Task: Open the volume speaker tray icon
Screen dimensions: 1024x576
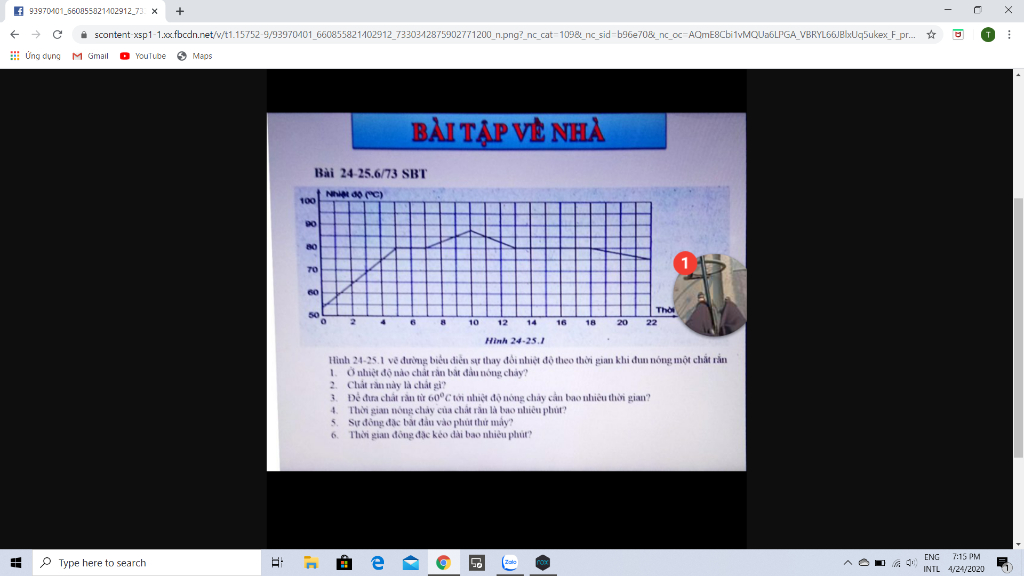Action: (911, 562)
